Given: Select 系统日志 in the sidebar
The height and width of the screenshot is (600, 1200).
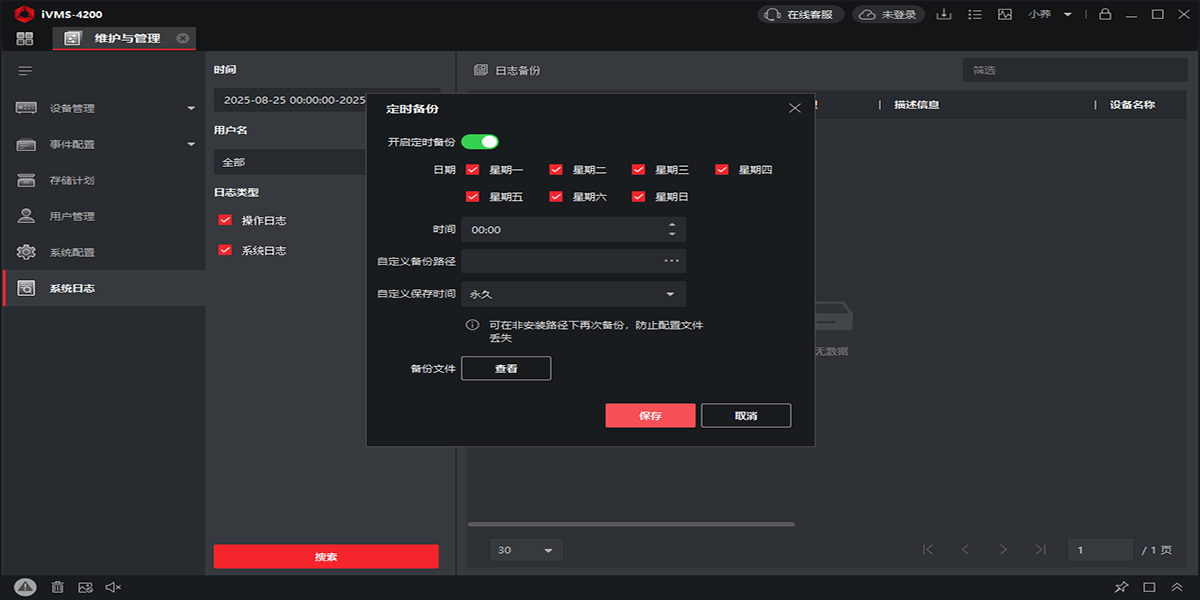Looking at the screenshot, I should point(103,288).
